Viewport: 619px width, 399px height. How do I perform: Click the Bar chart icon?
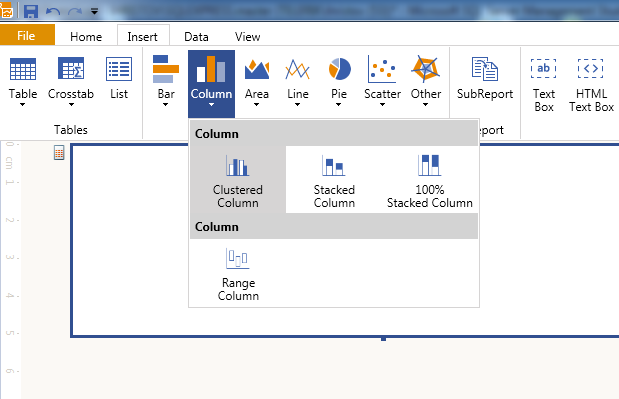coord(166,69)
